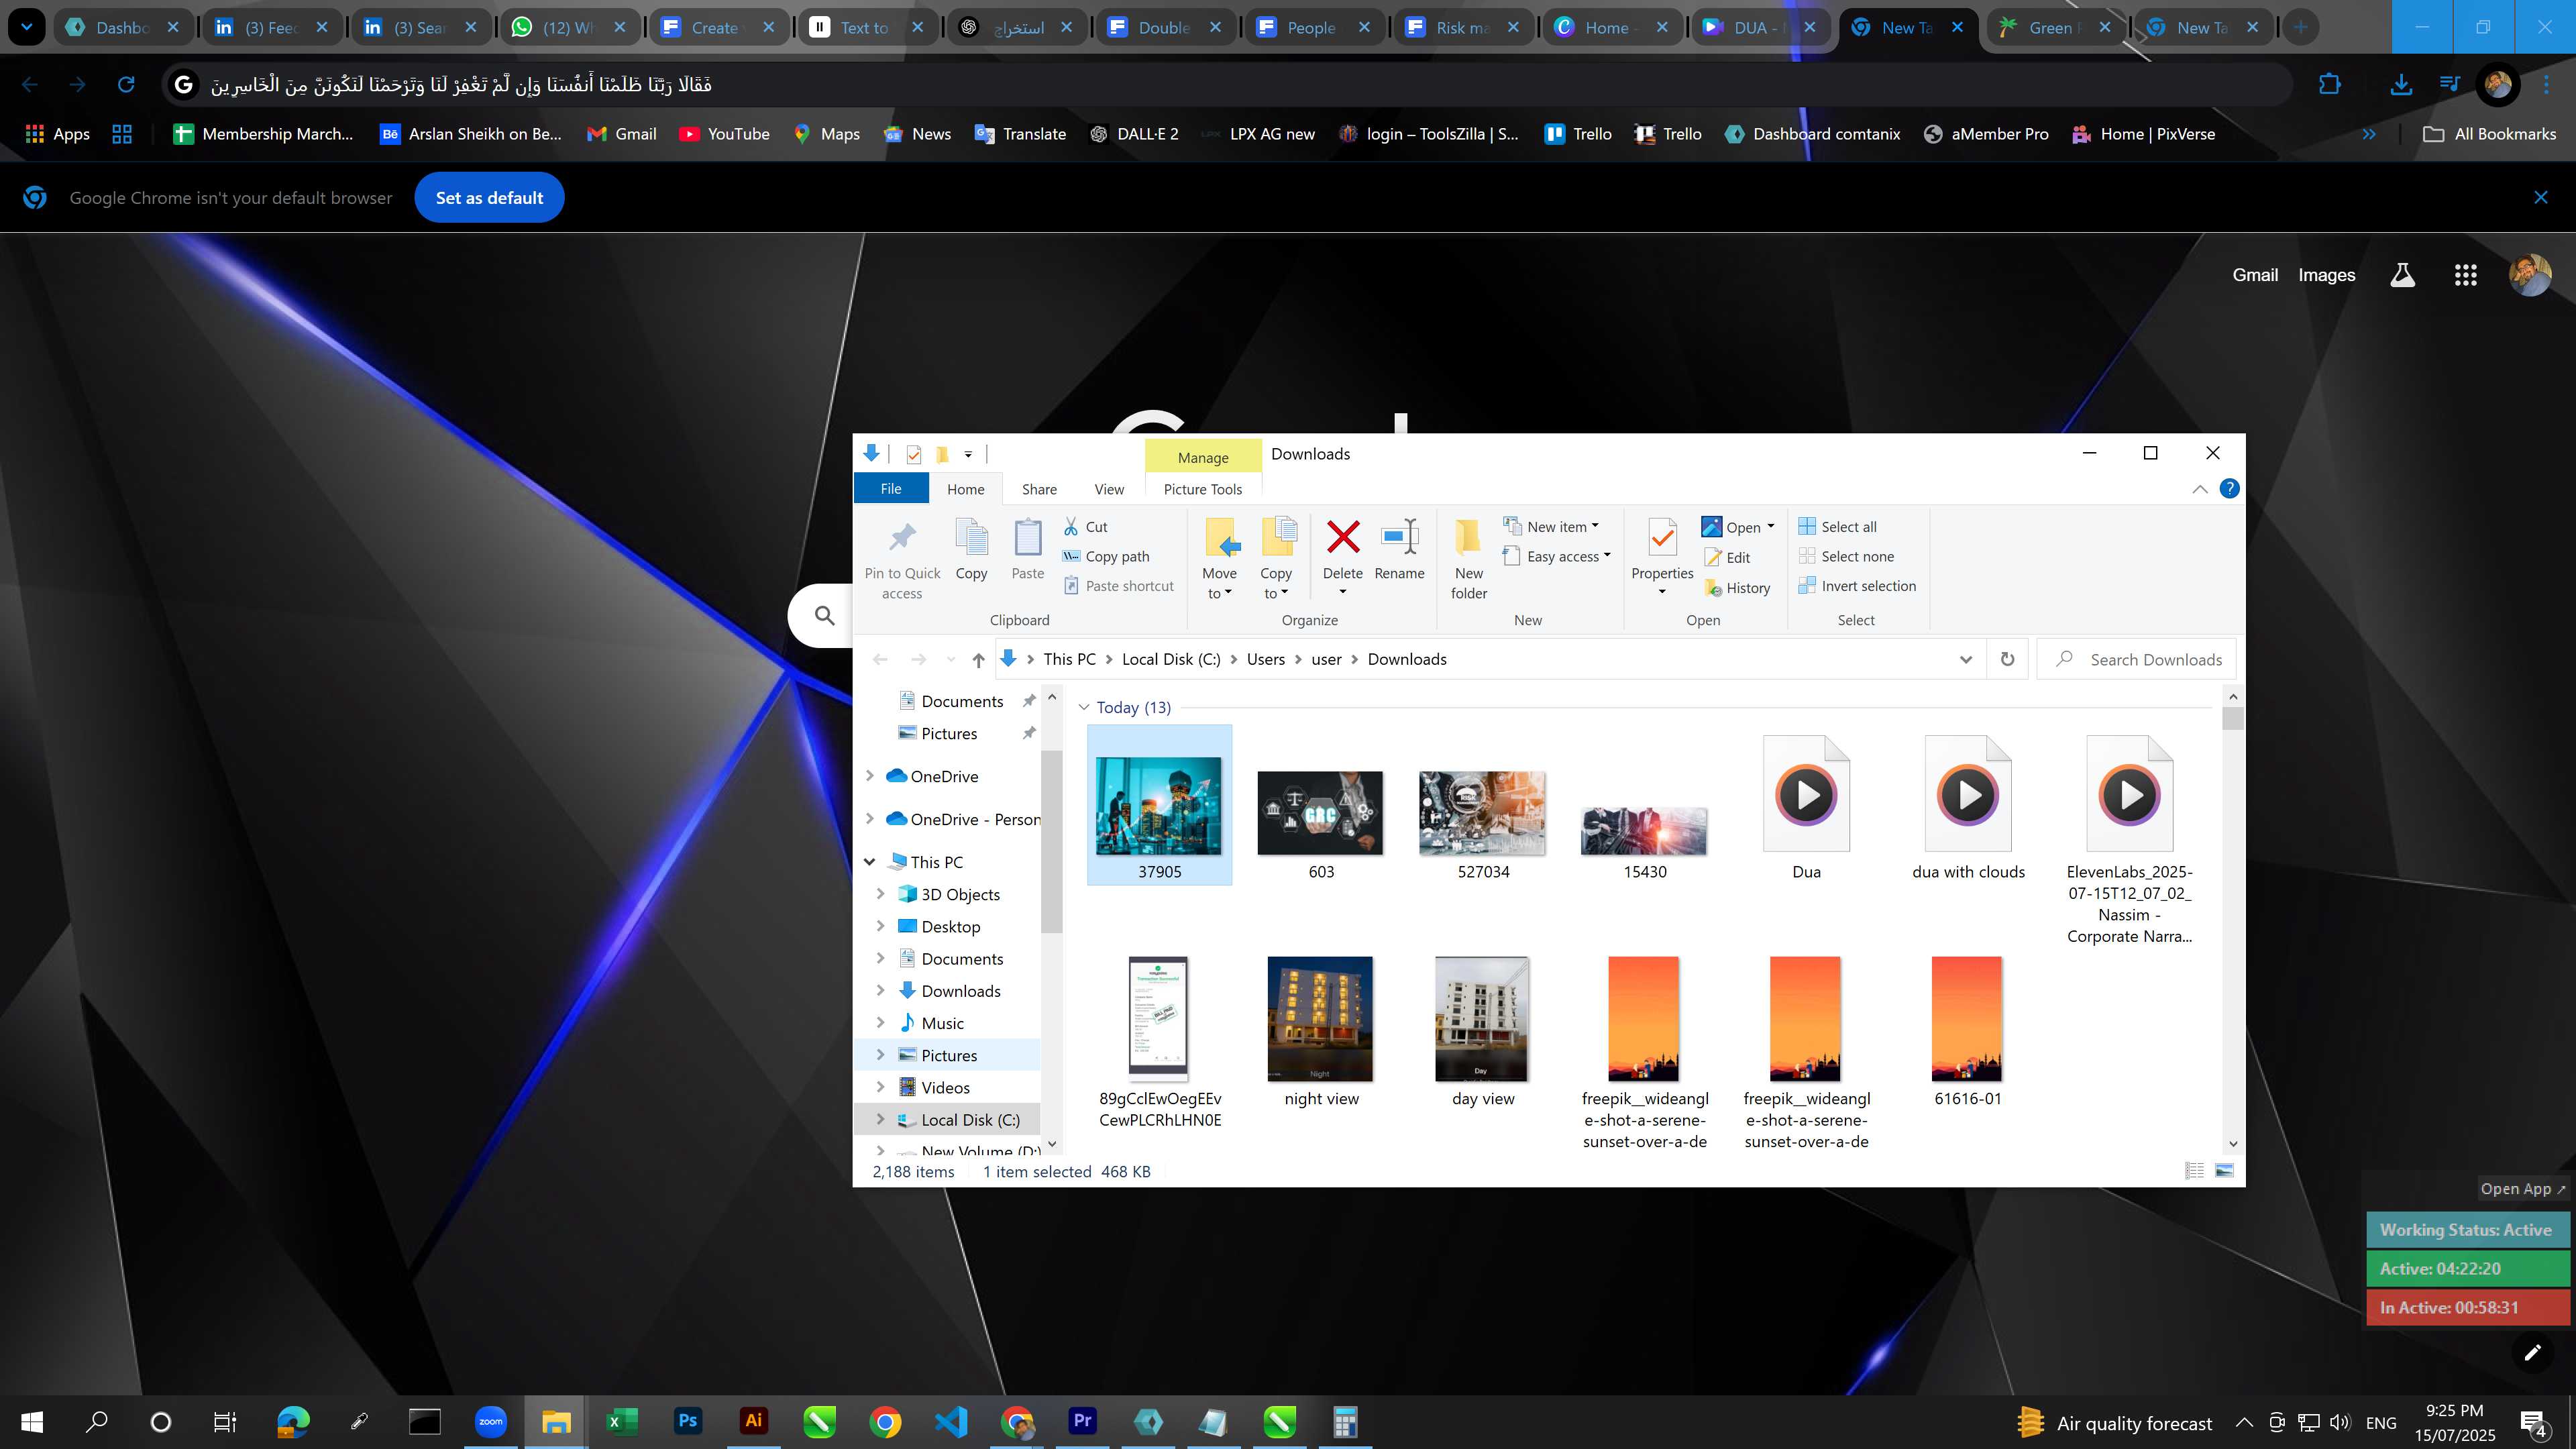Open Google apps grid icon
Screen dimensions: 2576x1449
pos(2465,275)
